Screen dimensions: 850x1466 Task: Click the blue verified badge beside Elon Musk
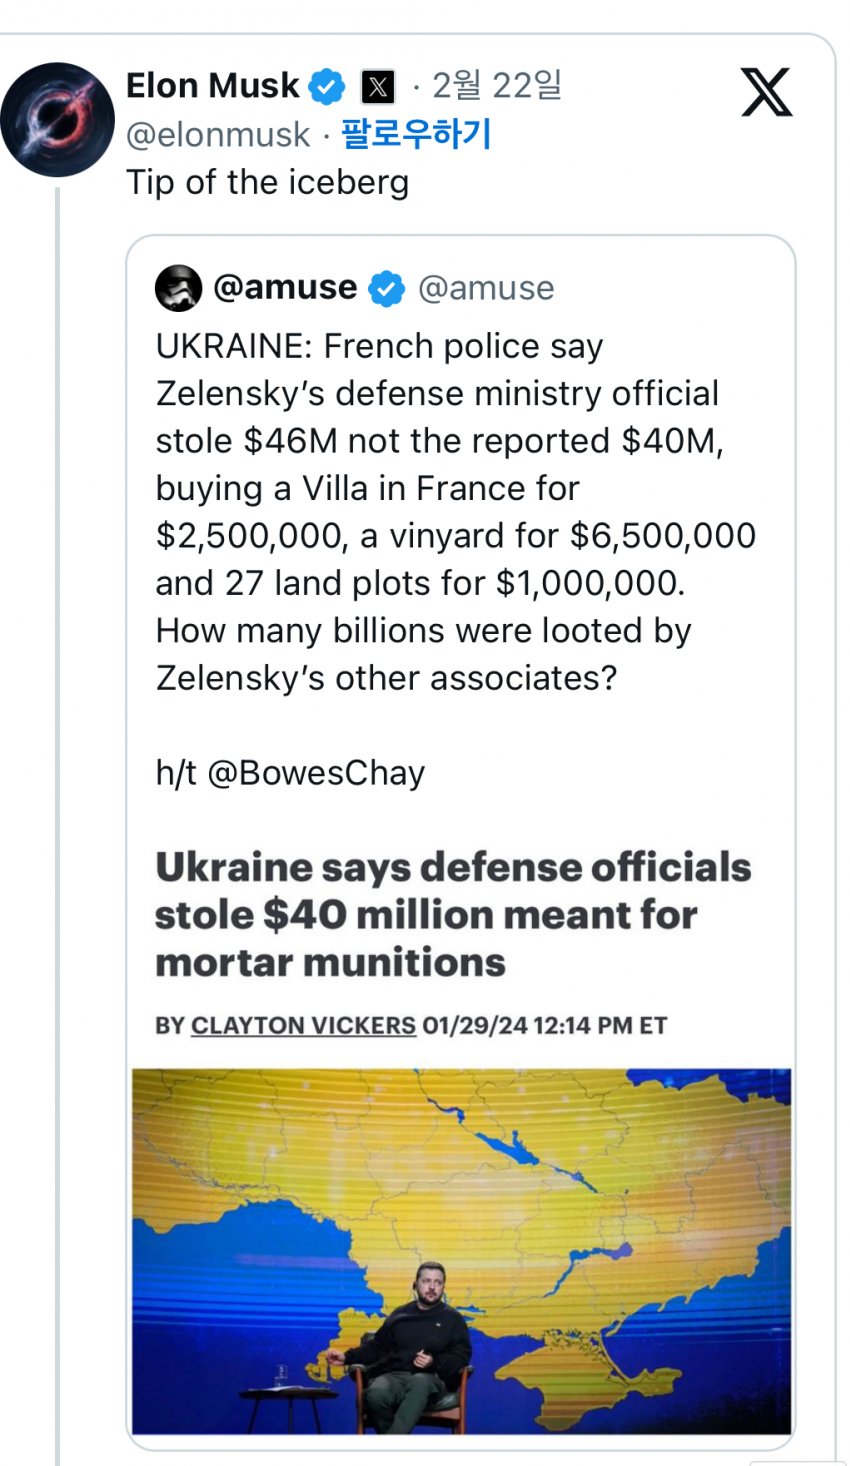click(x=325, y=87)
